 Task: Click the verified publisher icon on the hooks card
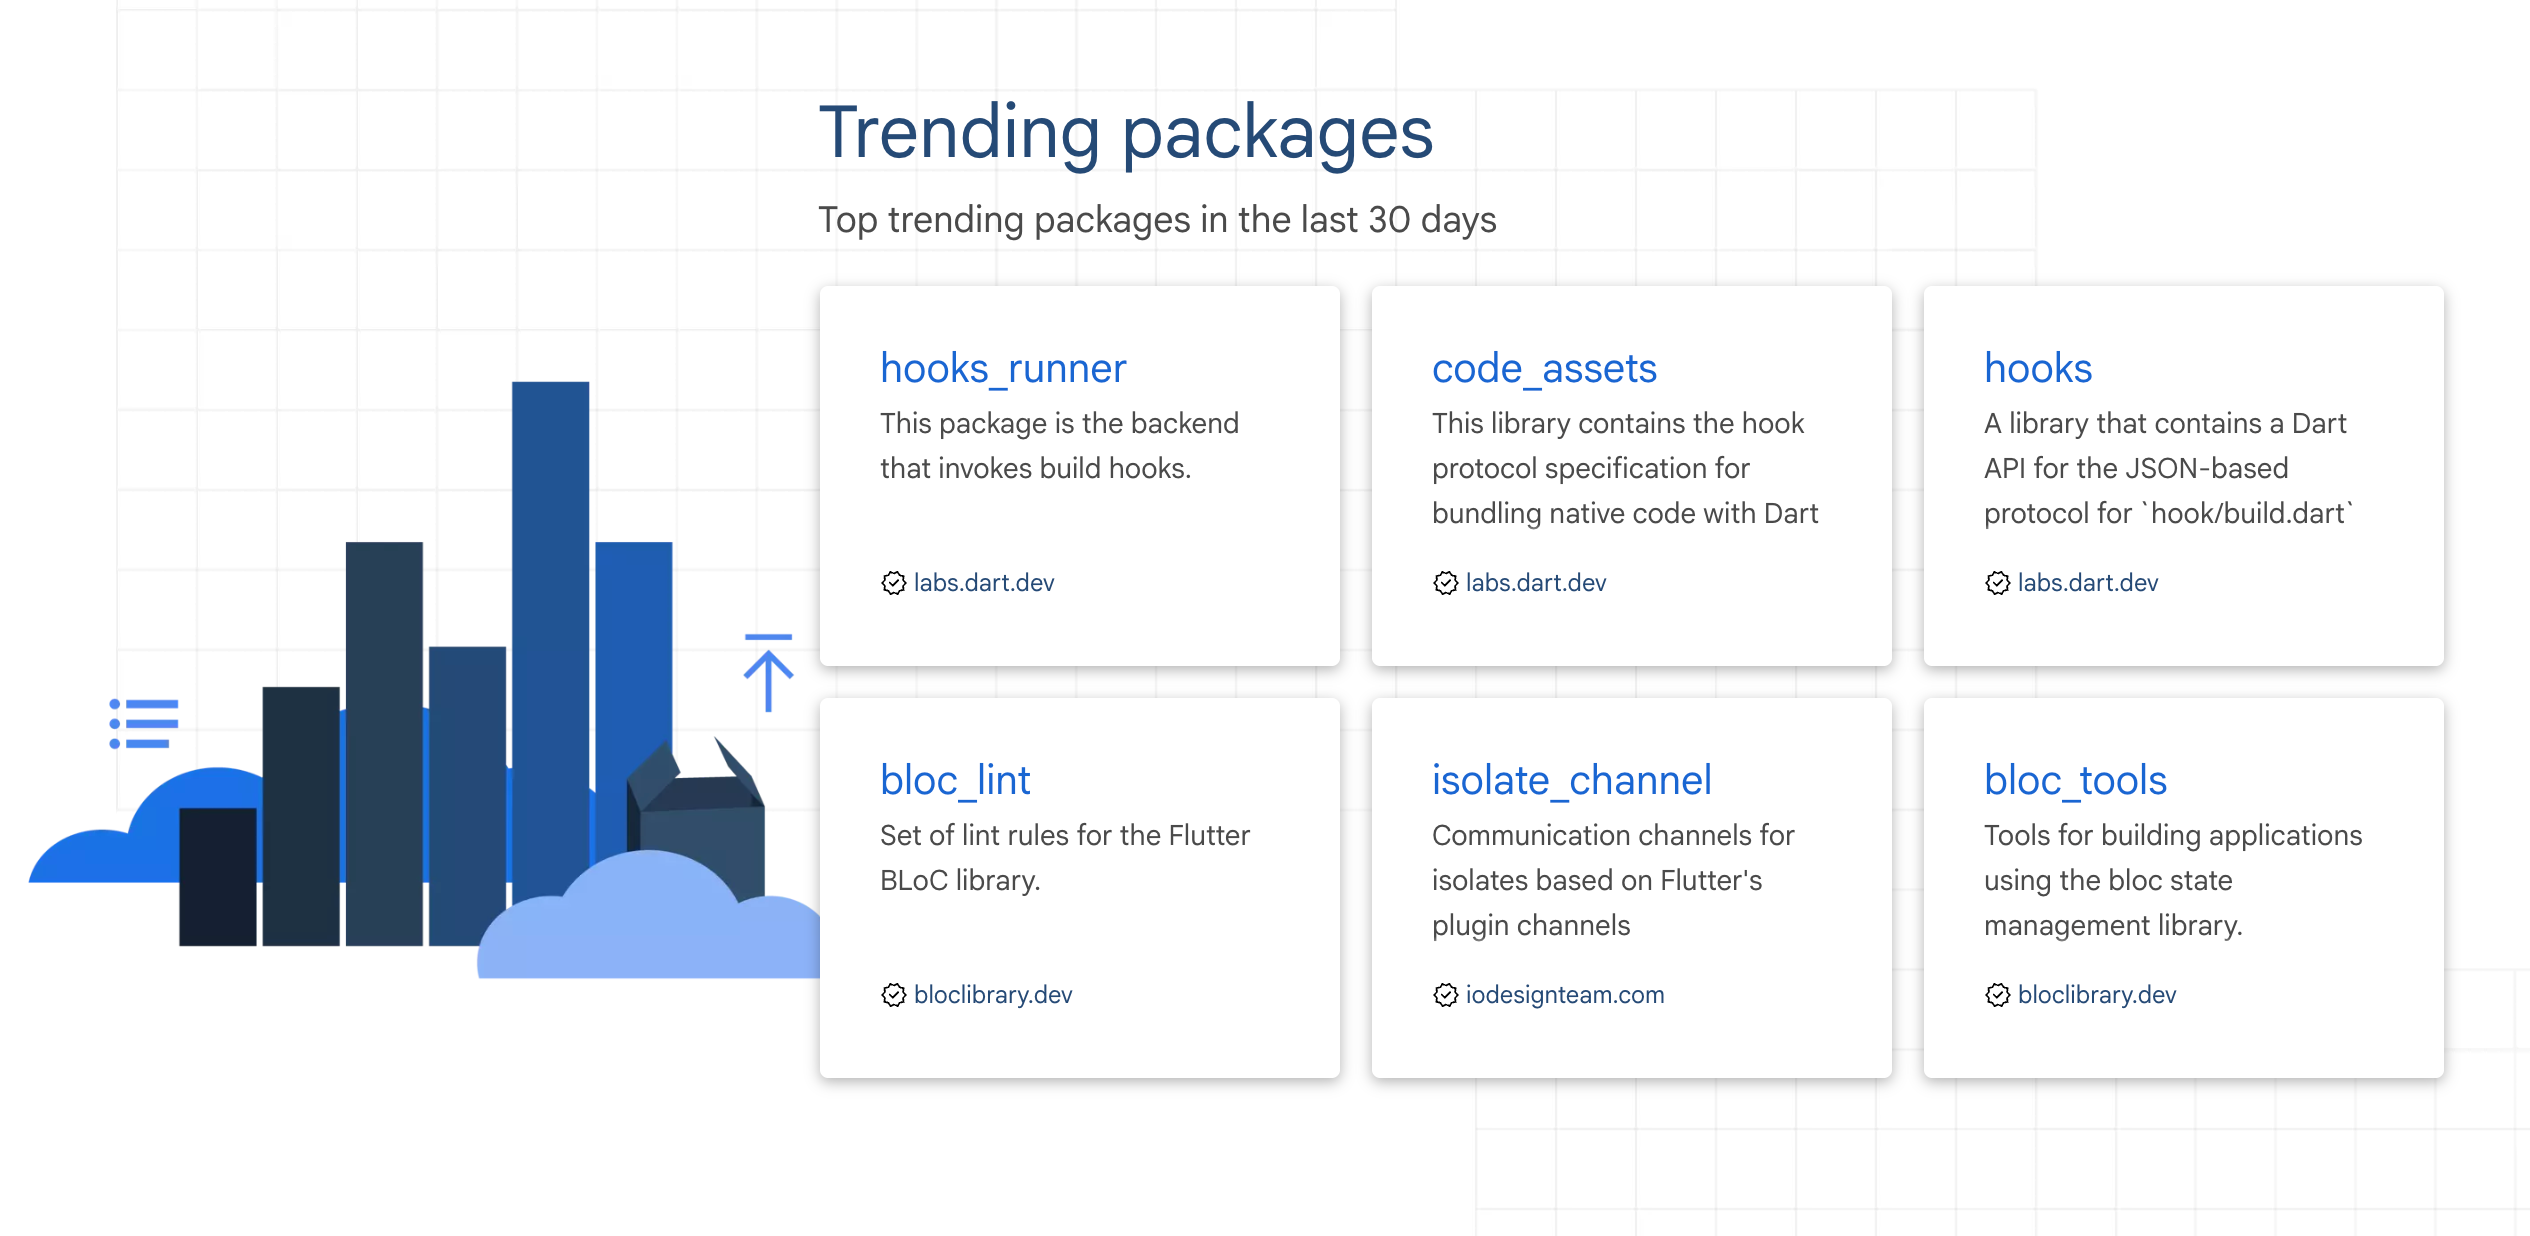click(x=1996, y=583)
